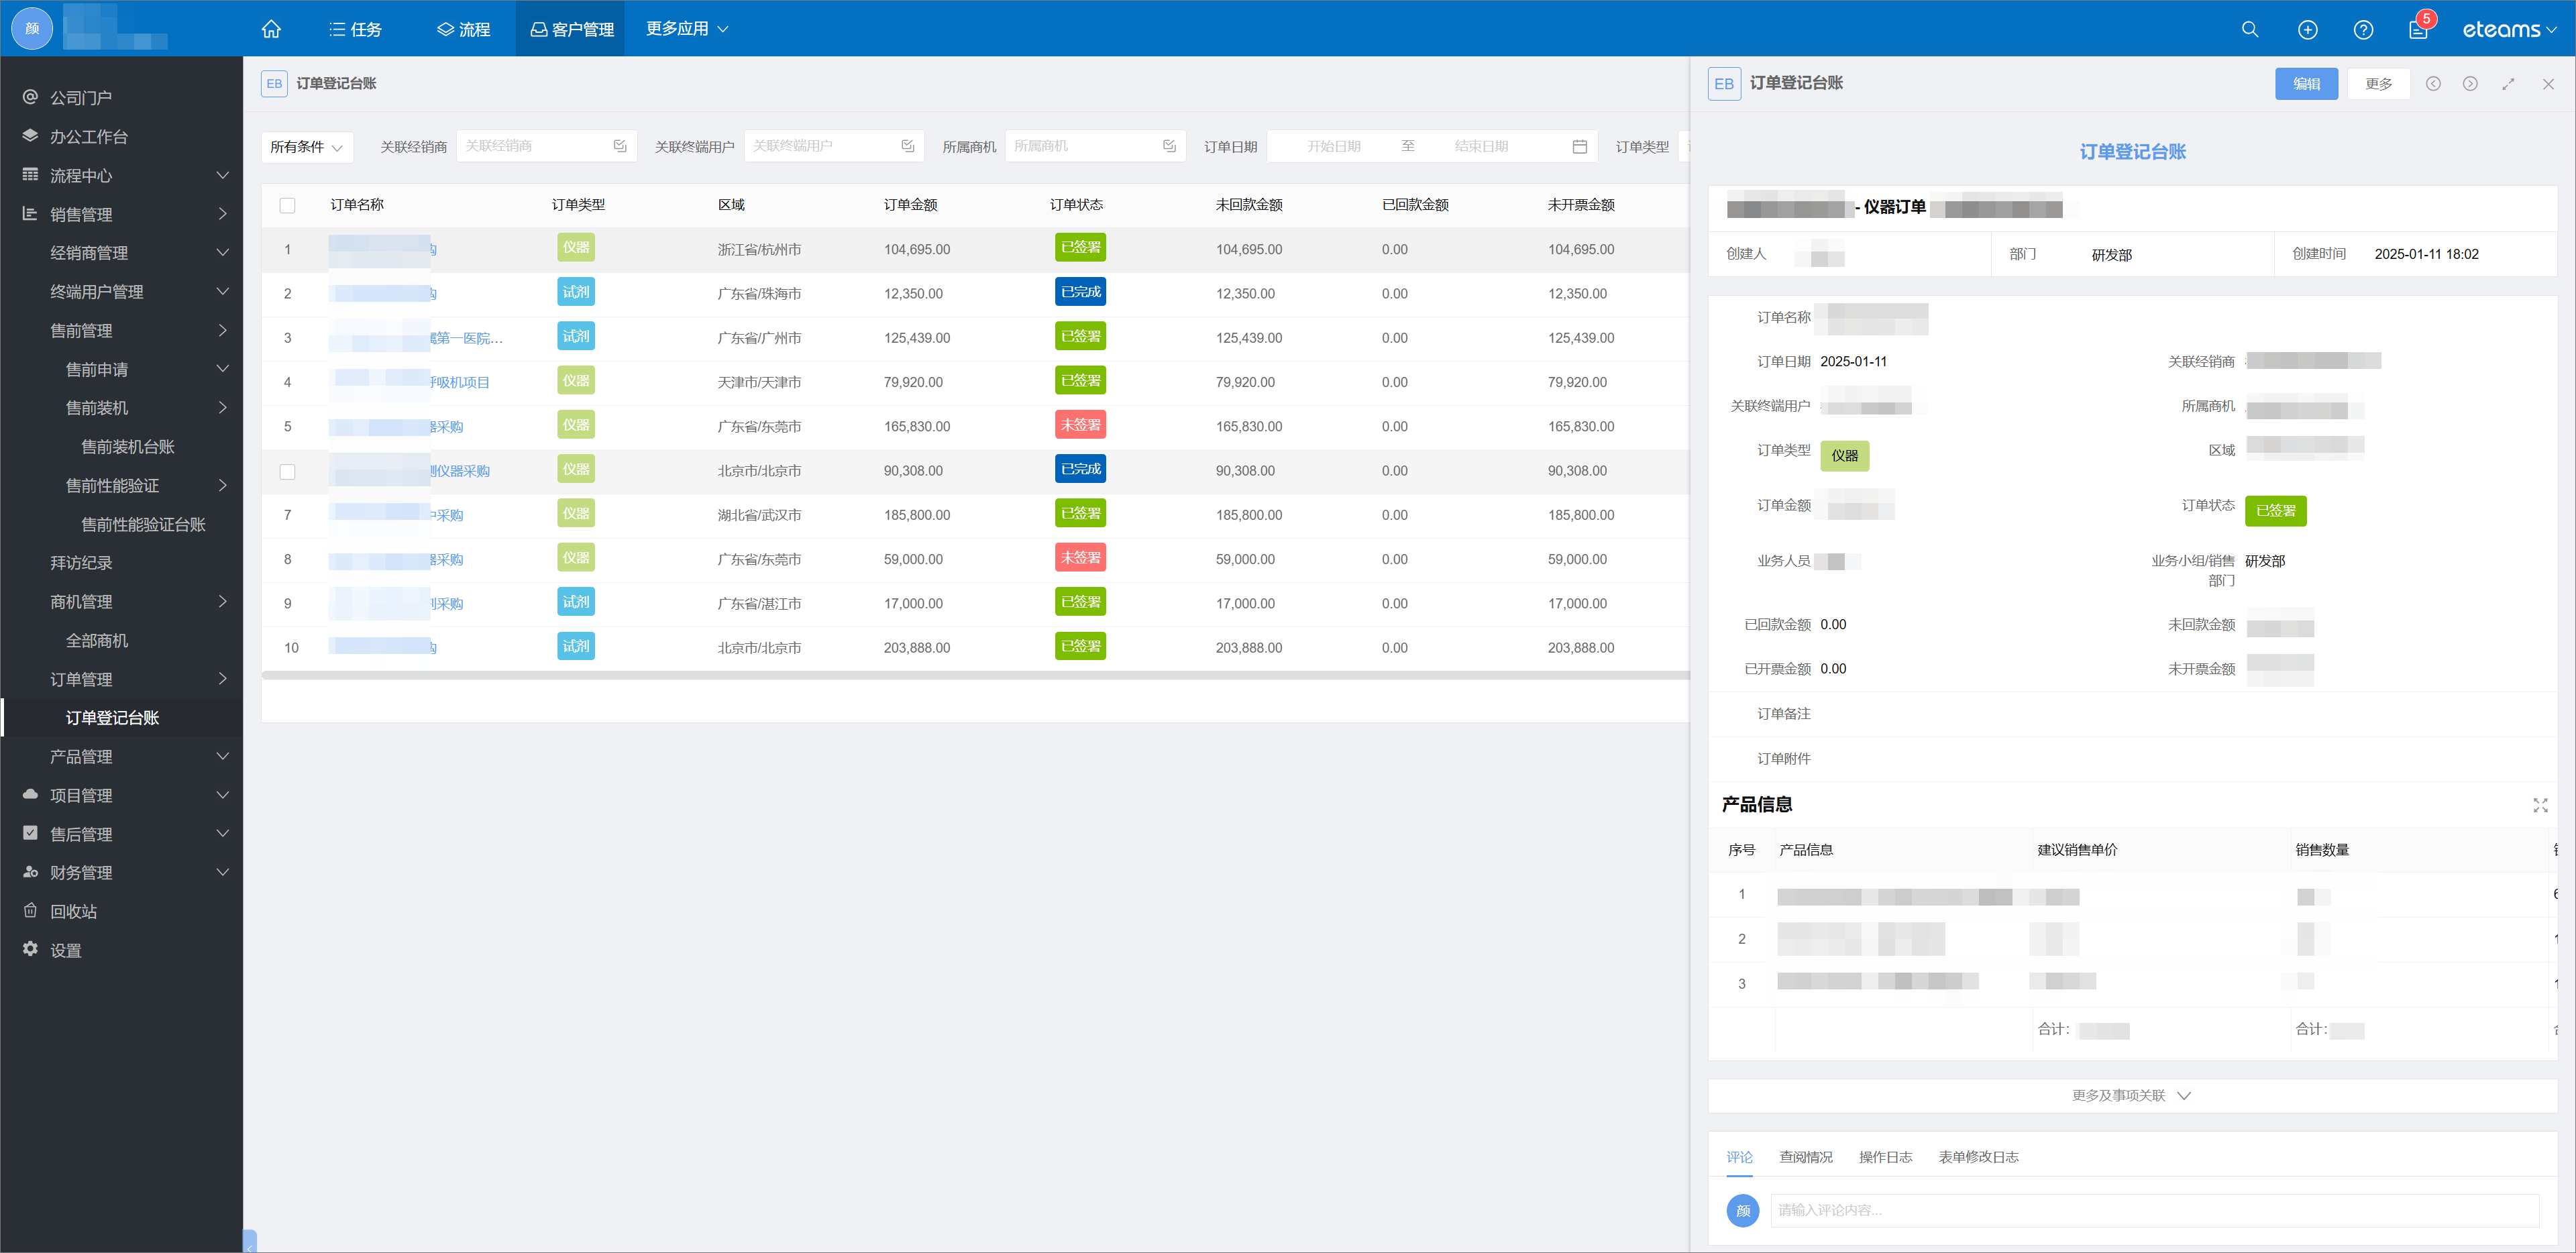The height and width of the screenshot is (1253, 2576).
Task: Click the plus quick-create icon in top bar
Action: tap(2307, 29)
